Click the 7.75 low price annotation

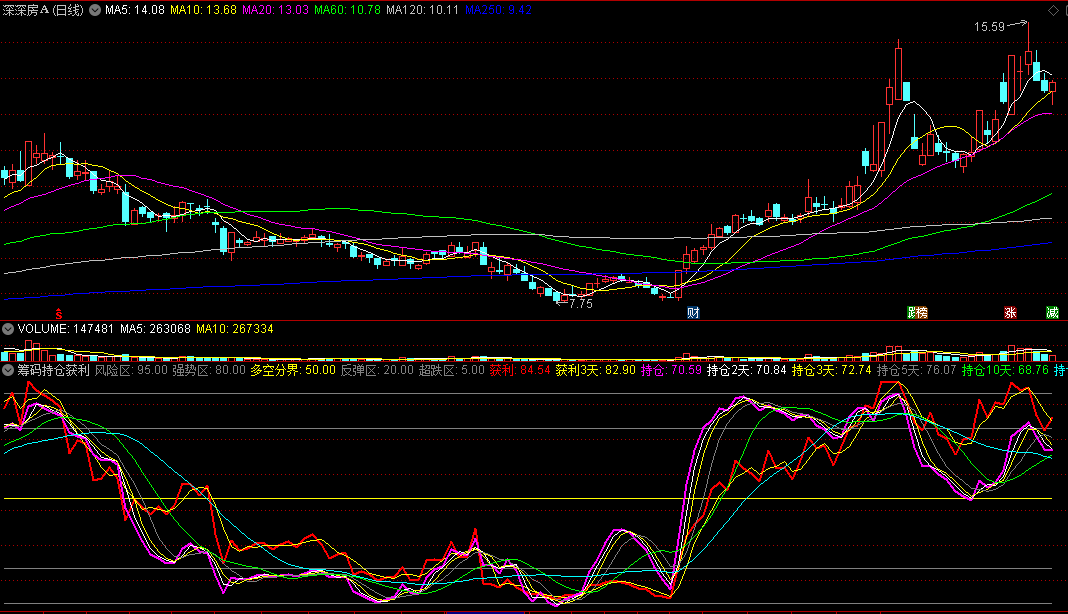[581, 304]
